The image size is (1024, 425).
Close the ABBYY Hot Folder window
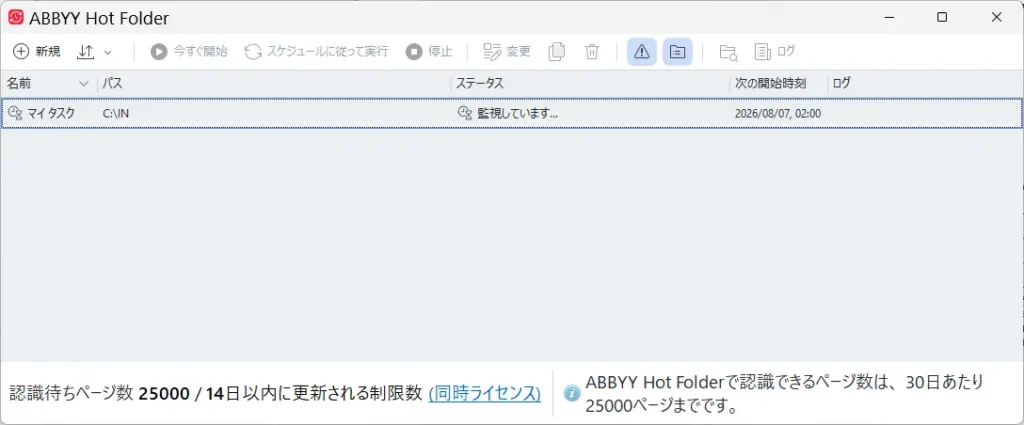pos(997,18)
